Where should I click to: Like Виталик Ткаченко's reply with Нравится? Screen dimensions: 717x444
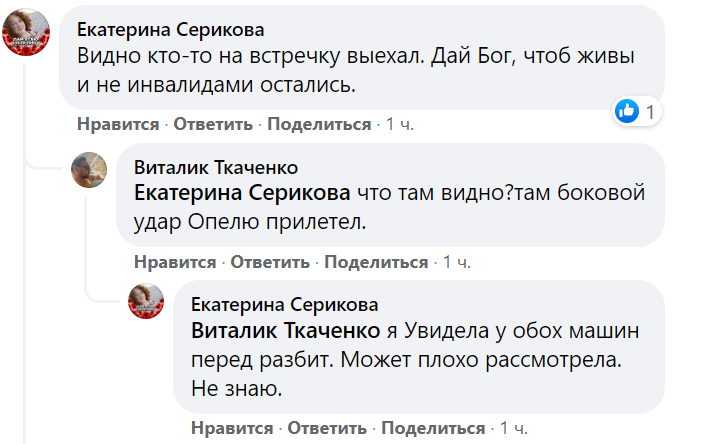(175, 262)
